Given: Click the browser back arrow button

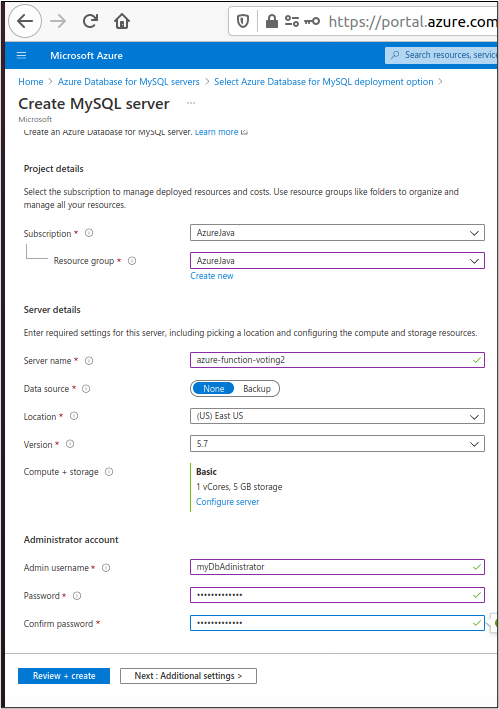Looking at the screenshot, I should point(25,21).
